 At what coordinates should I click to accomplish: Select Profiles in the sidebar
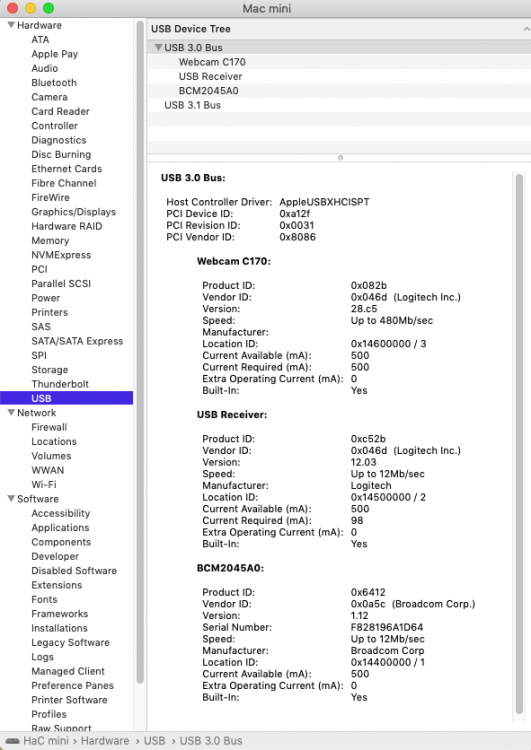click(49, 714)
